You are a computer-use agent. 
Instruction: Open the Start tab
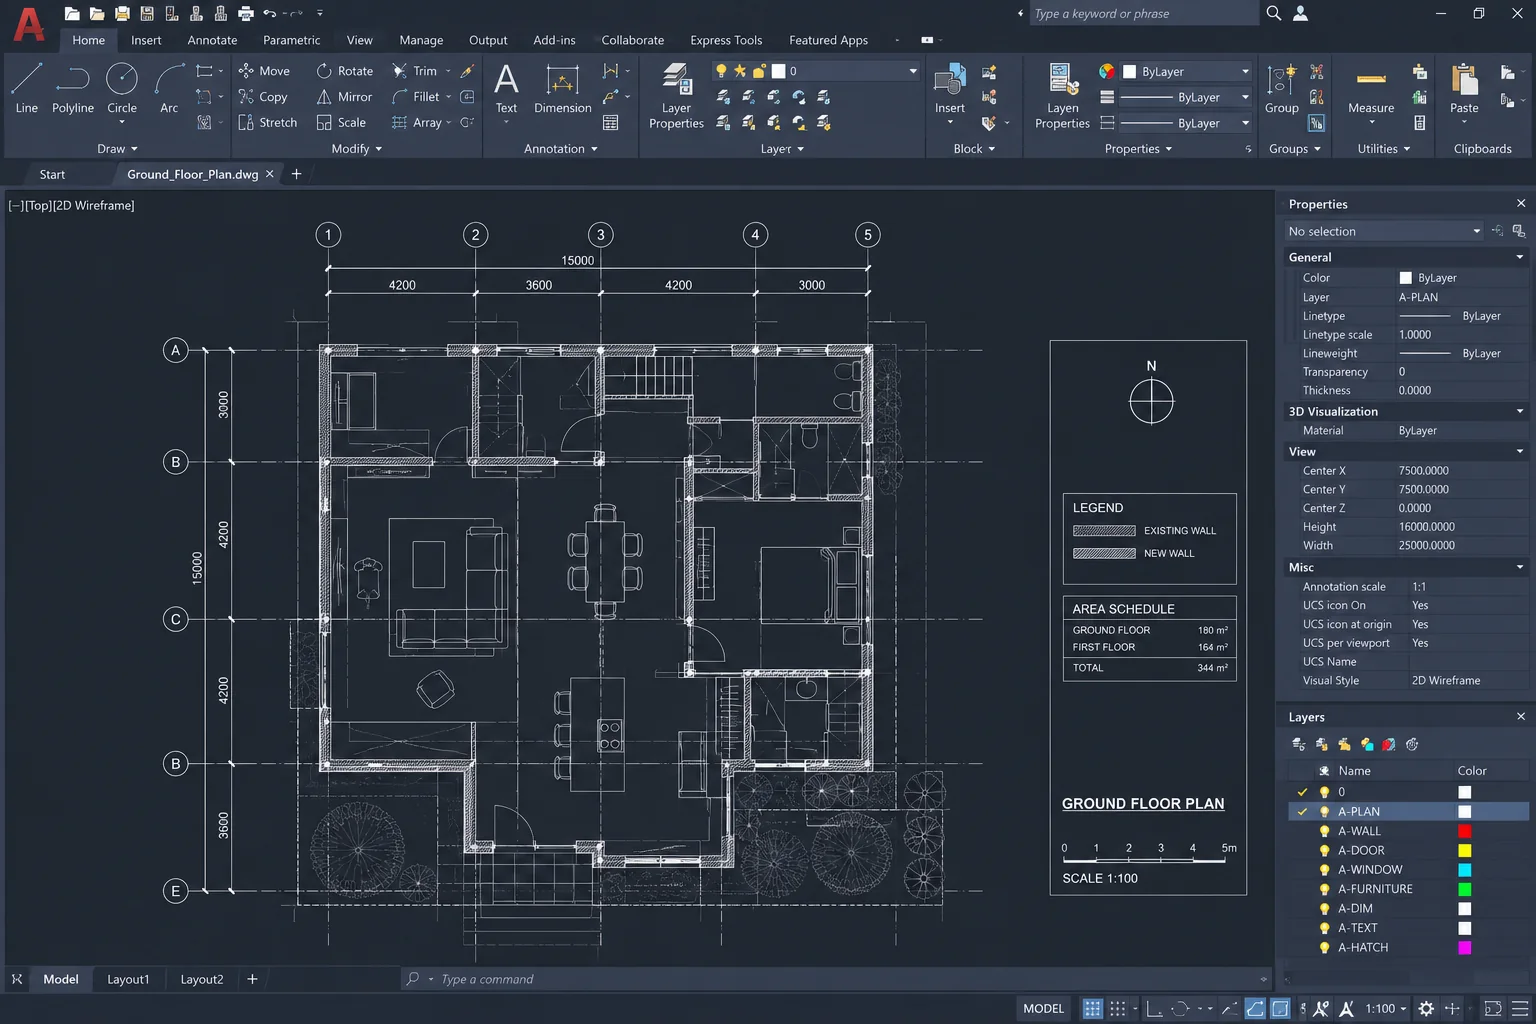coord(52,174)
